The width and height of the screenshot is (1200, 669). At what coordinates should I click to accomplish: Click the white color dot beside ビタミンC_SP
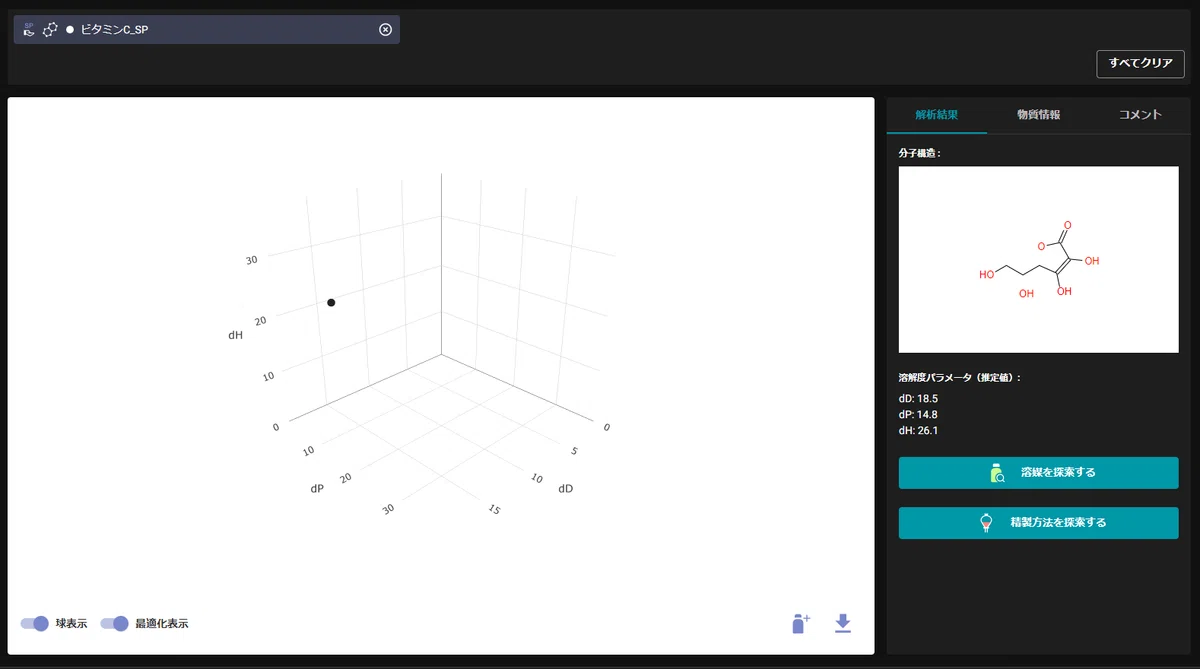pyautogui.click(x=70, y=30)
